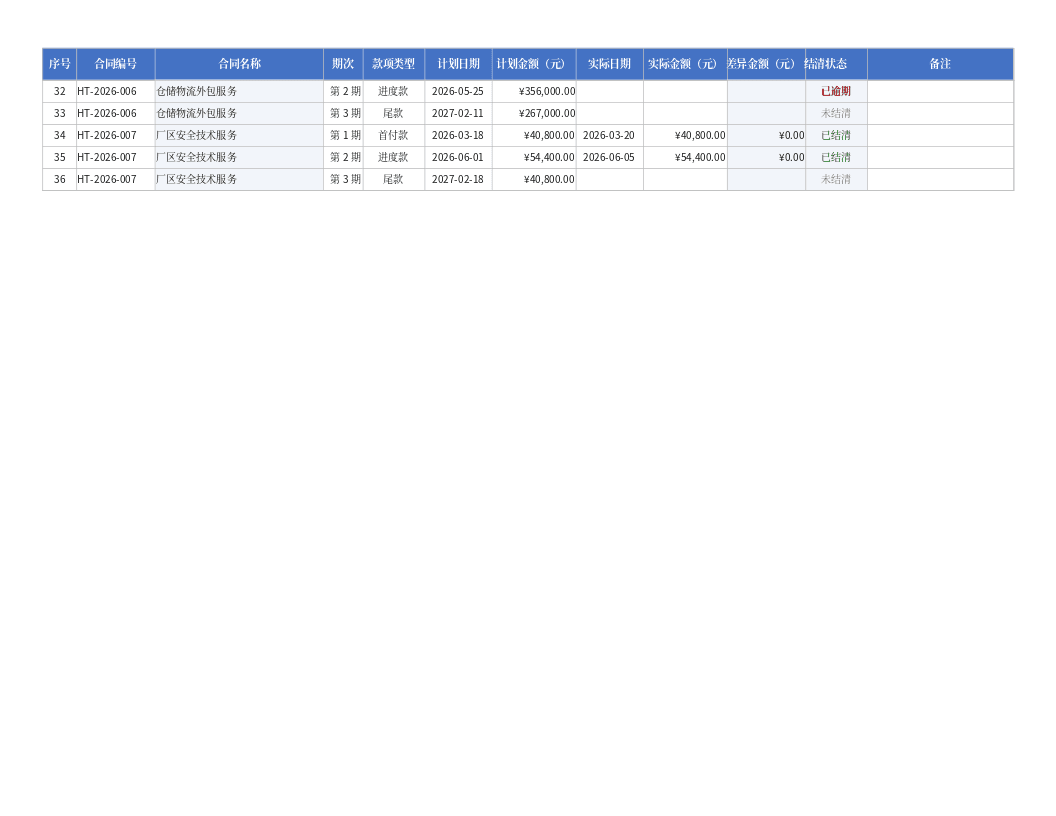1056x816 pixels.
Task: Select planned amount ¥267,000.00 cell
Action: tap(534, 114)
